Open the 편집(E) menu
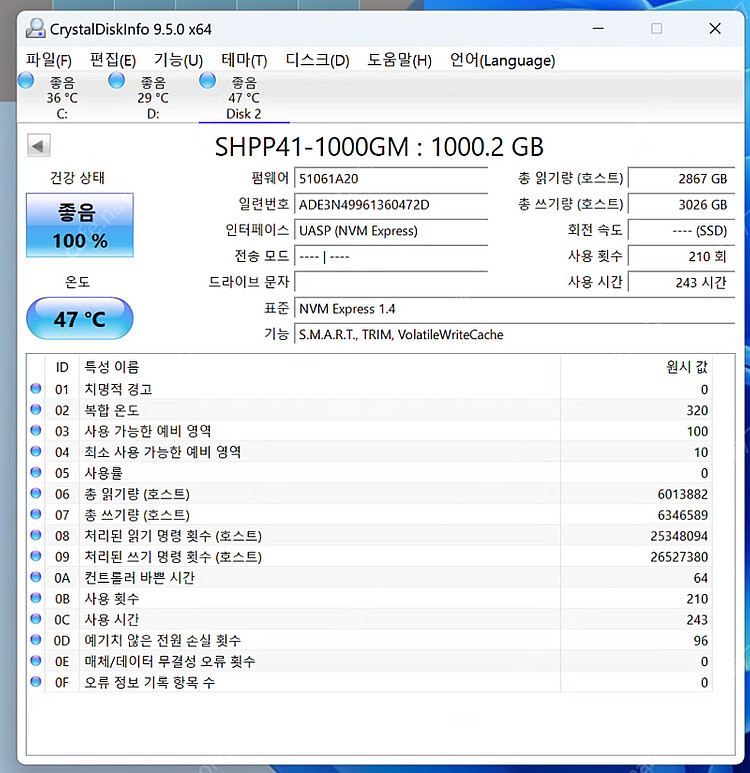Image resolution: width=750 pixels, height=773 pixels. (x=112, y=60)
